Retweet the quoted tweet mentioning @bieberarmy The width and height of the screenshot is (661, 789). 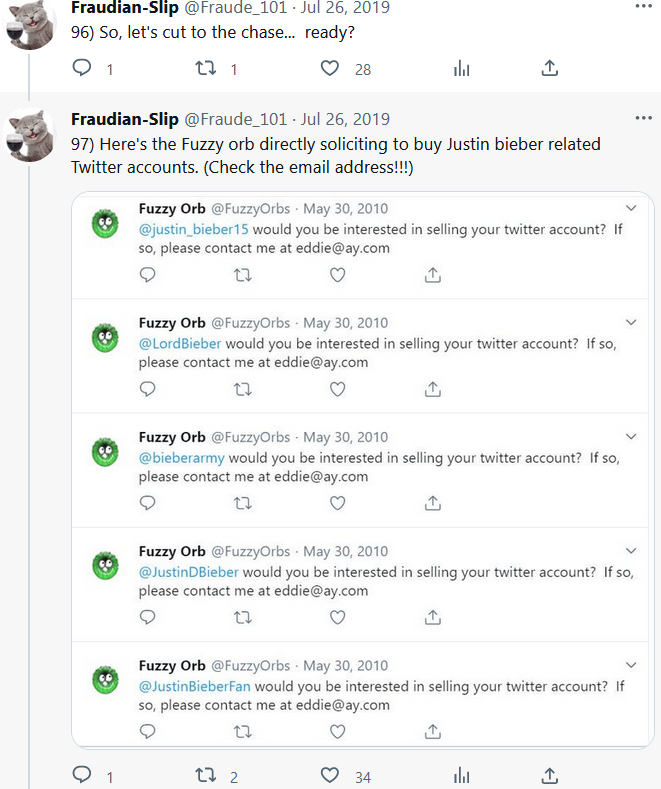242,503
